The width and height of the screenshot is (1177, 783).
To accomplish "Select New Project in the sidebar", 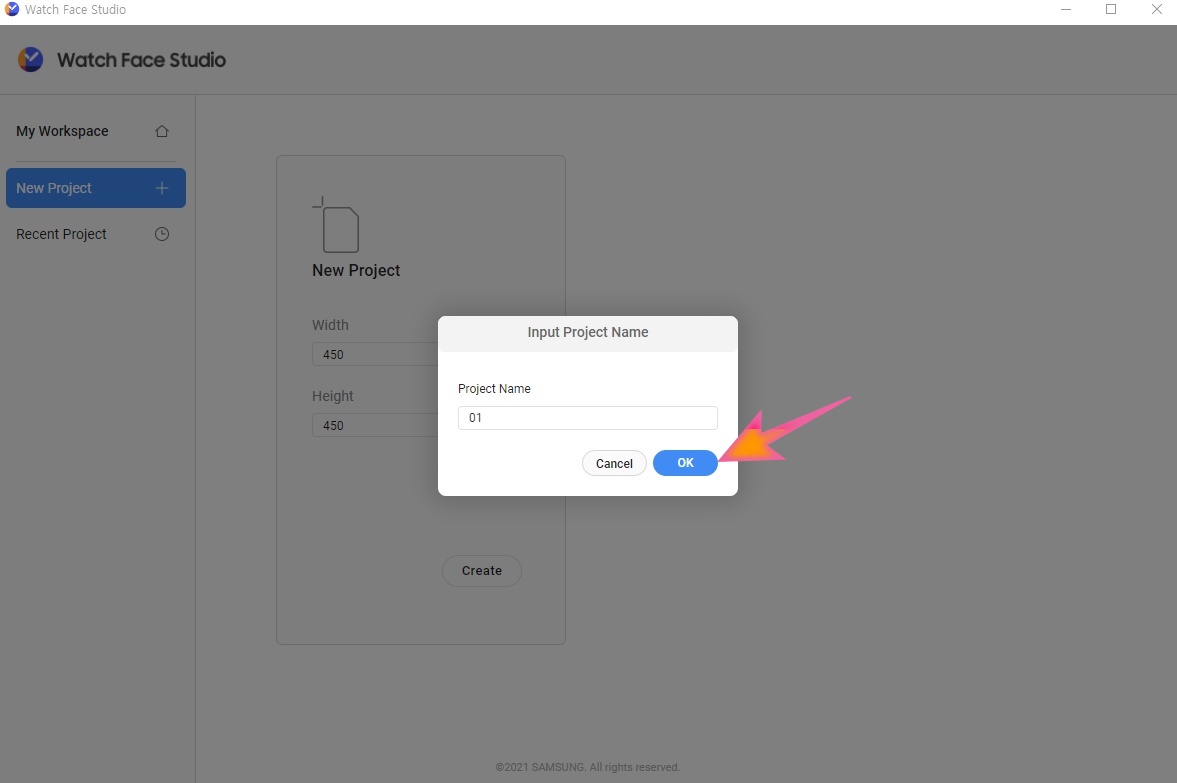I will click(96, 188).
